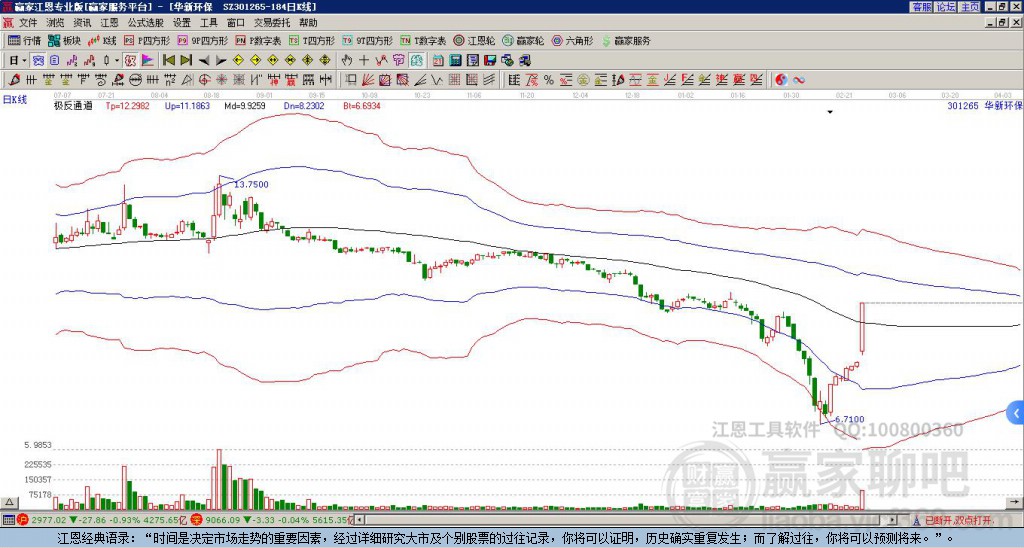Open the 窗口 menu
1024x548 pixels.
[x=236, y=23]
